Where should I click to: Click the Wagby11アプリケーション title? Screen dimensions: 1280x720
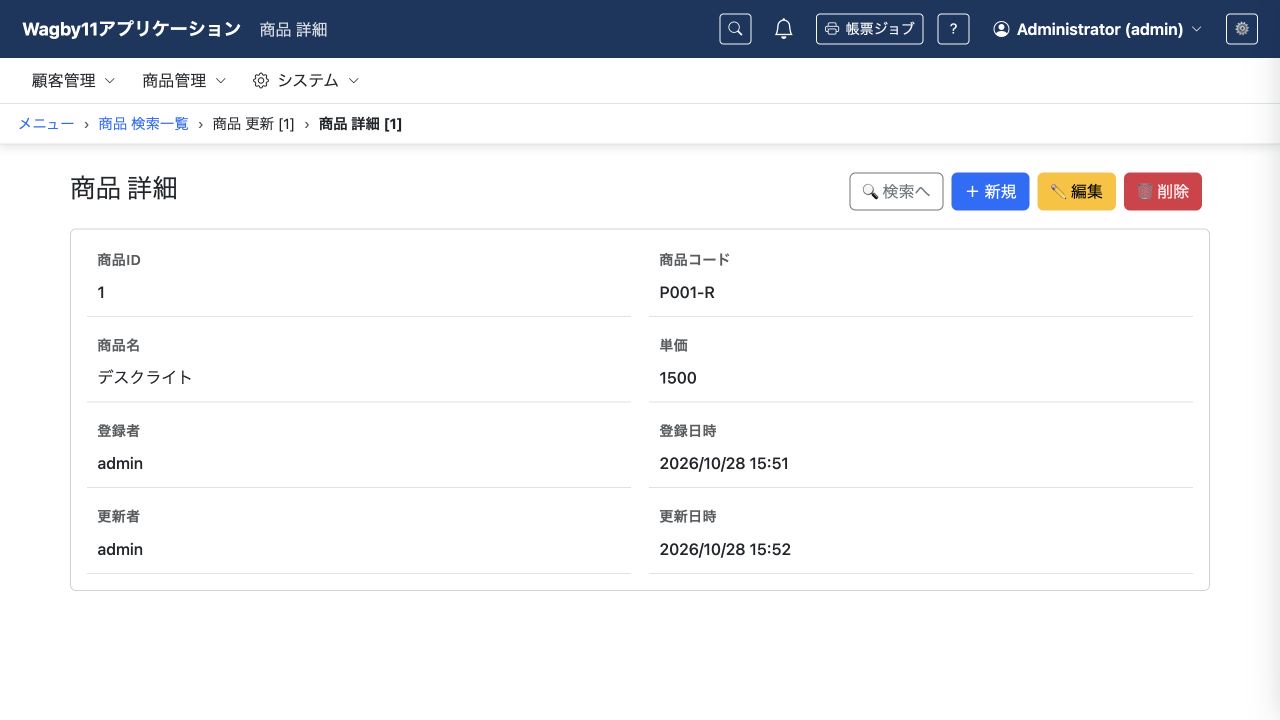[132, 29]
